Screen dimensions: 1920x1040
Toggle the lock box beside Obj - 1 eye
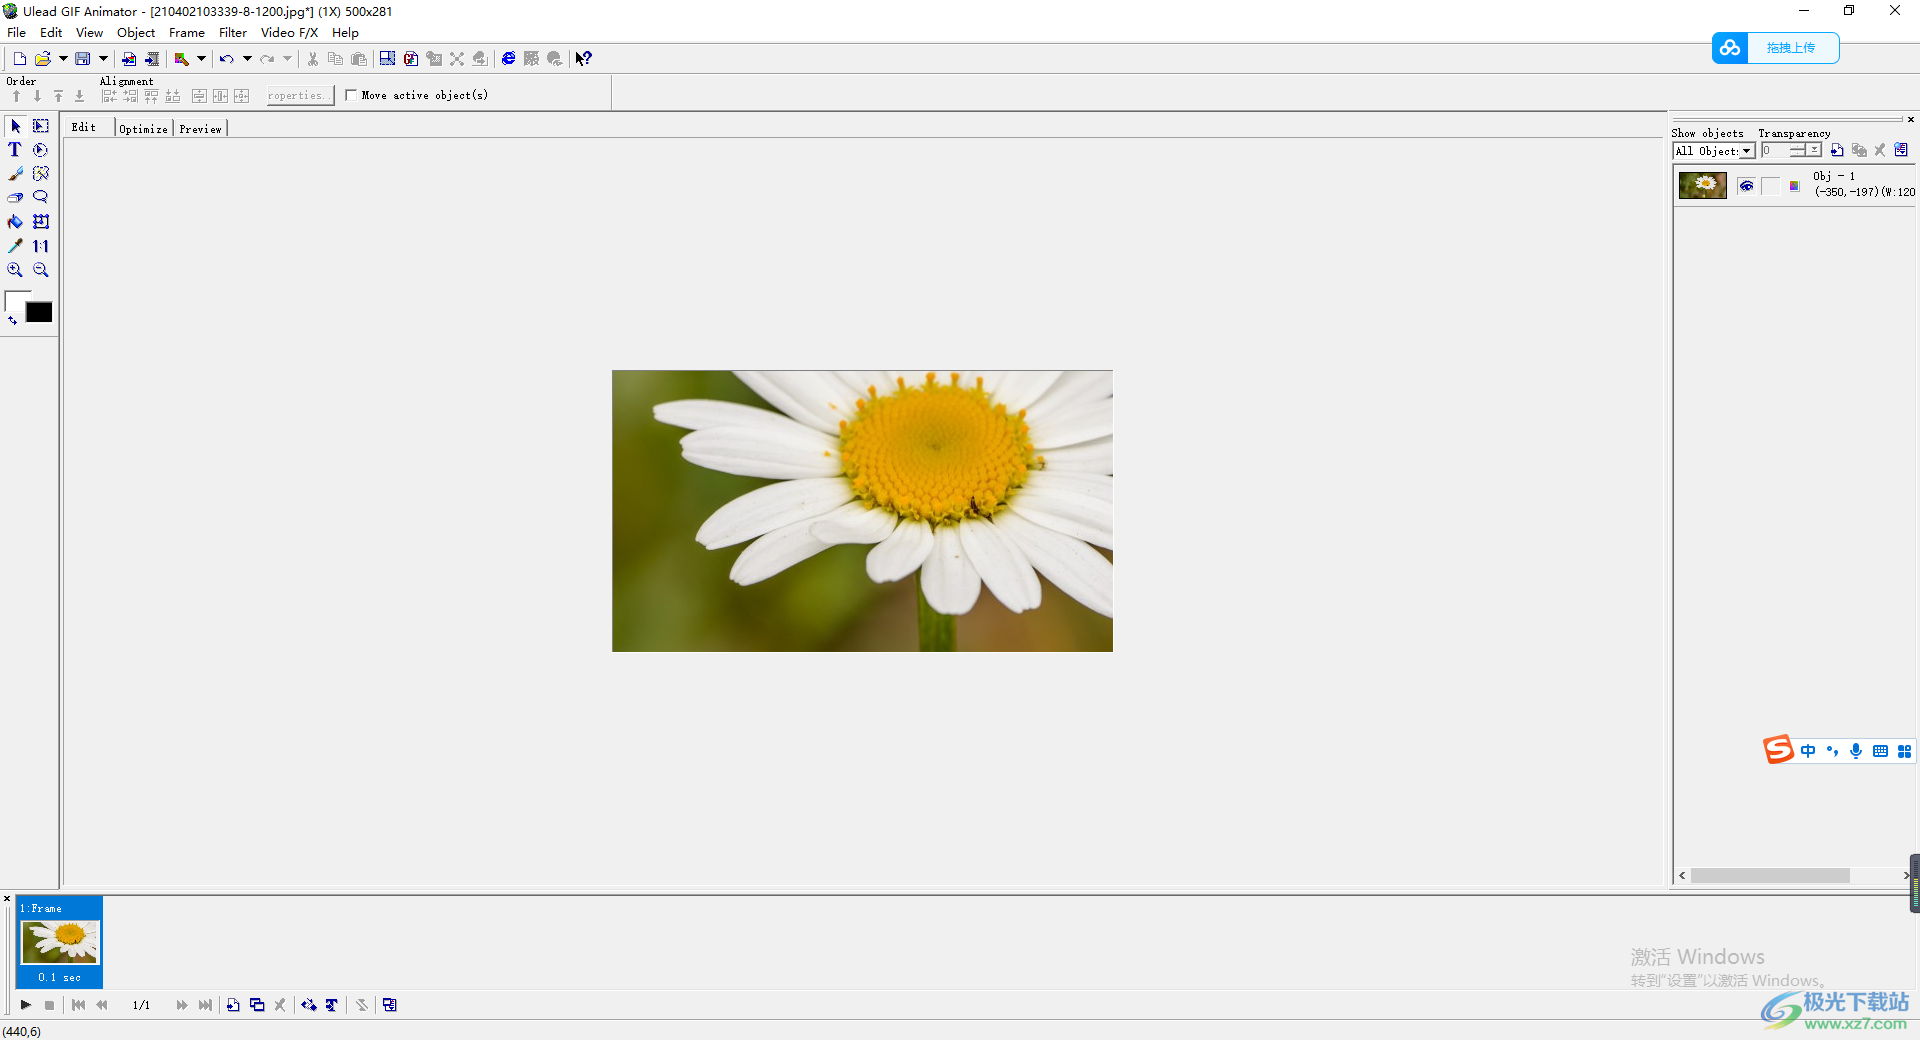click(x=1770, y=186)
